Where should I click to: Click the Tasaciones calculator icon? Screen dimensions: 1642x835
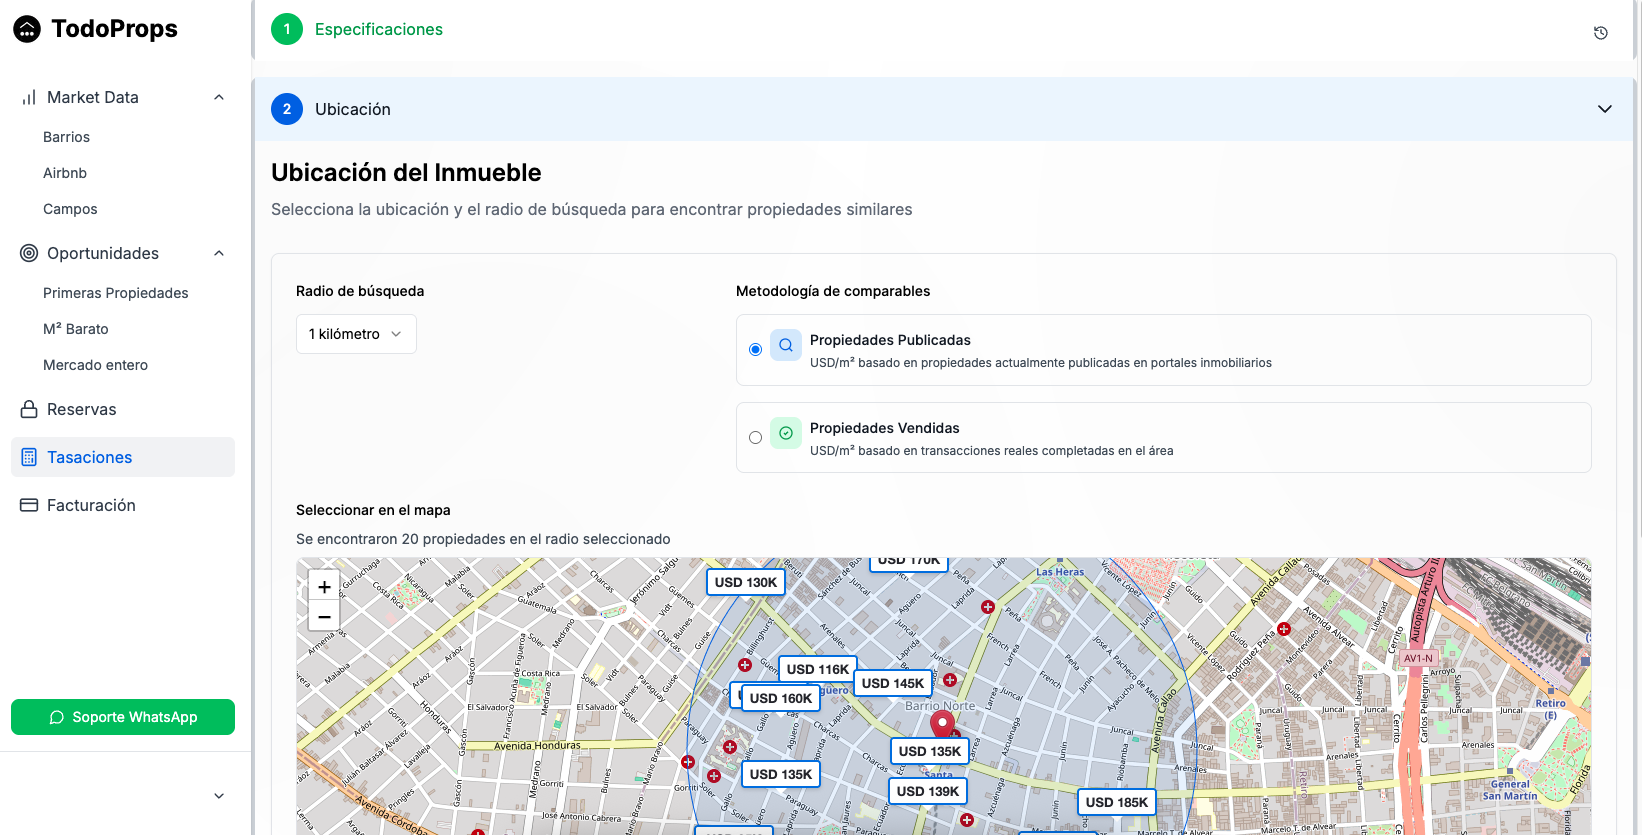29,457
